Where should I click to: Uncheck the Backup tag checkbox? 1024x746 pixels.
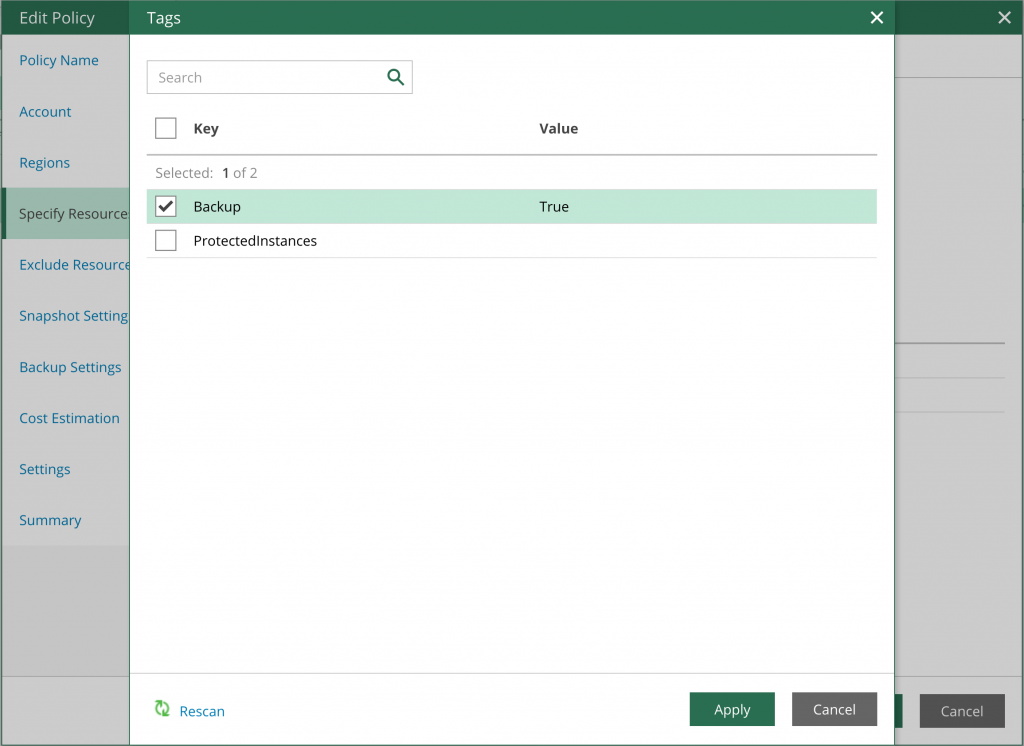166,206
